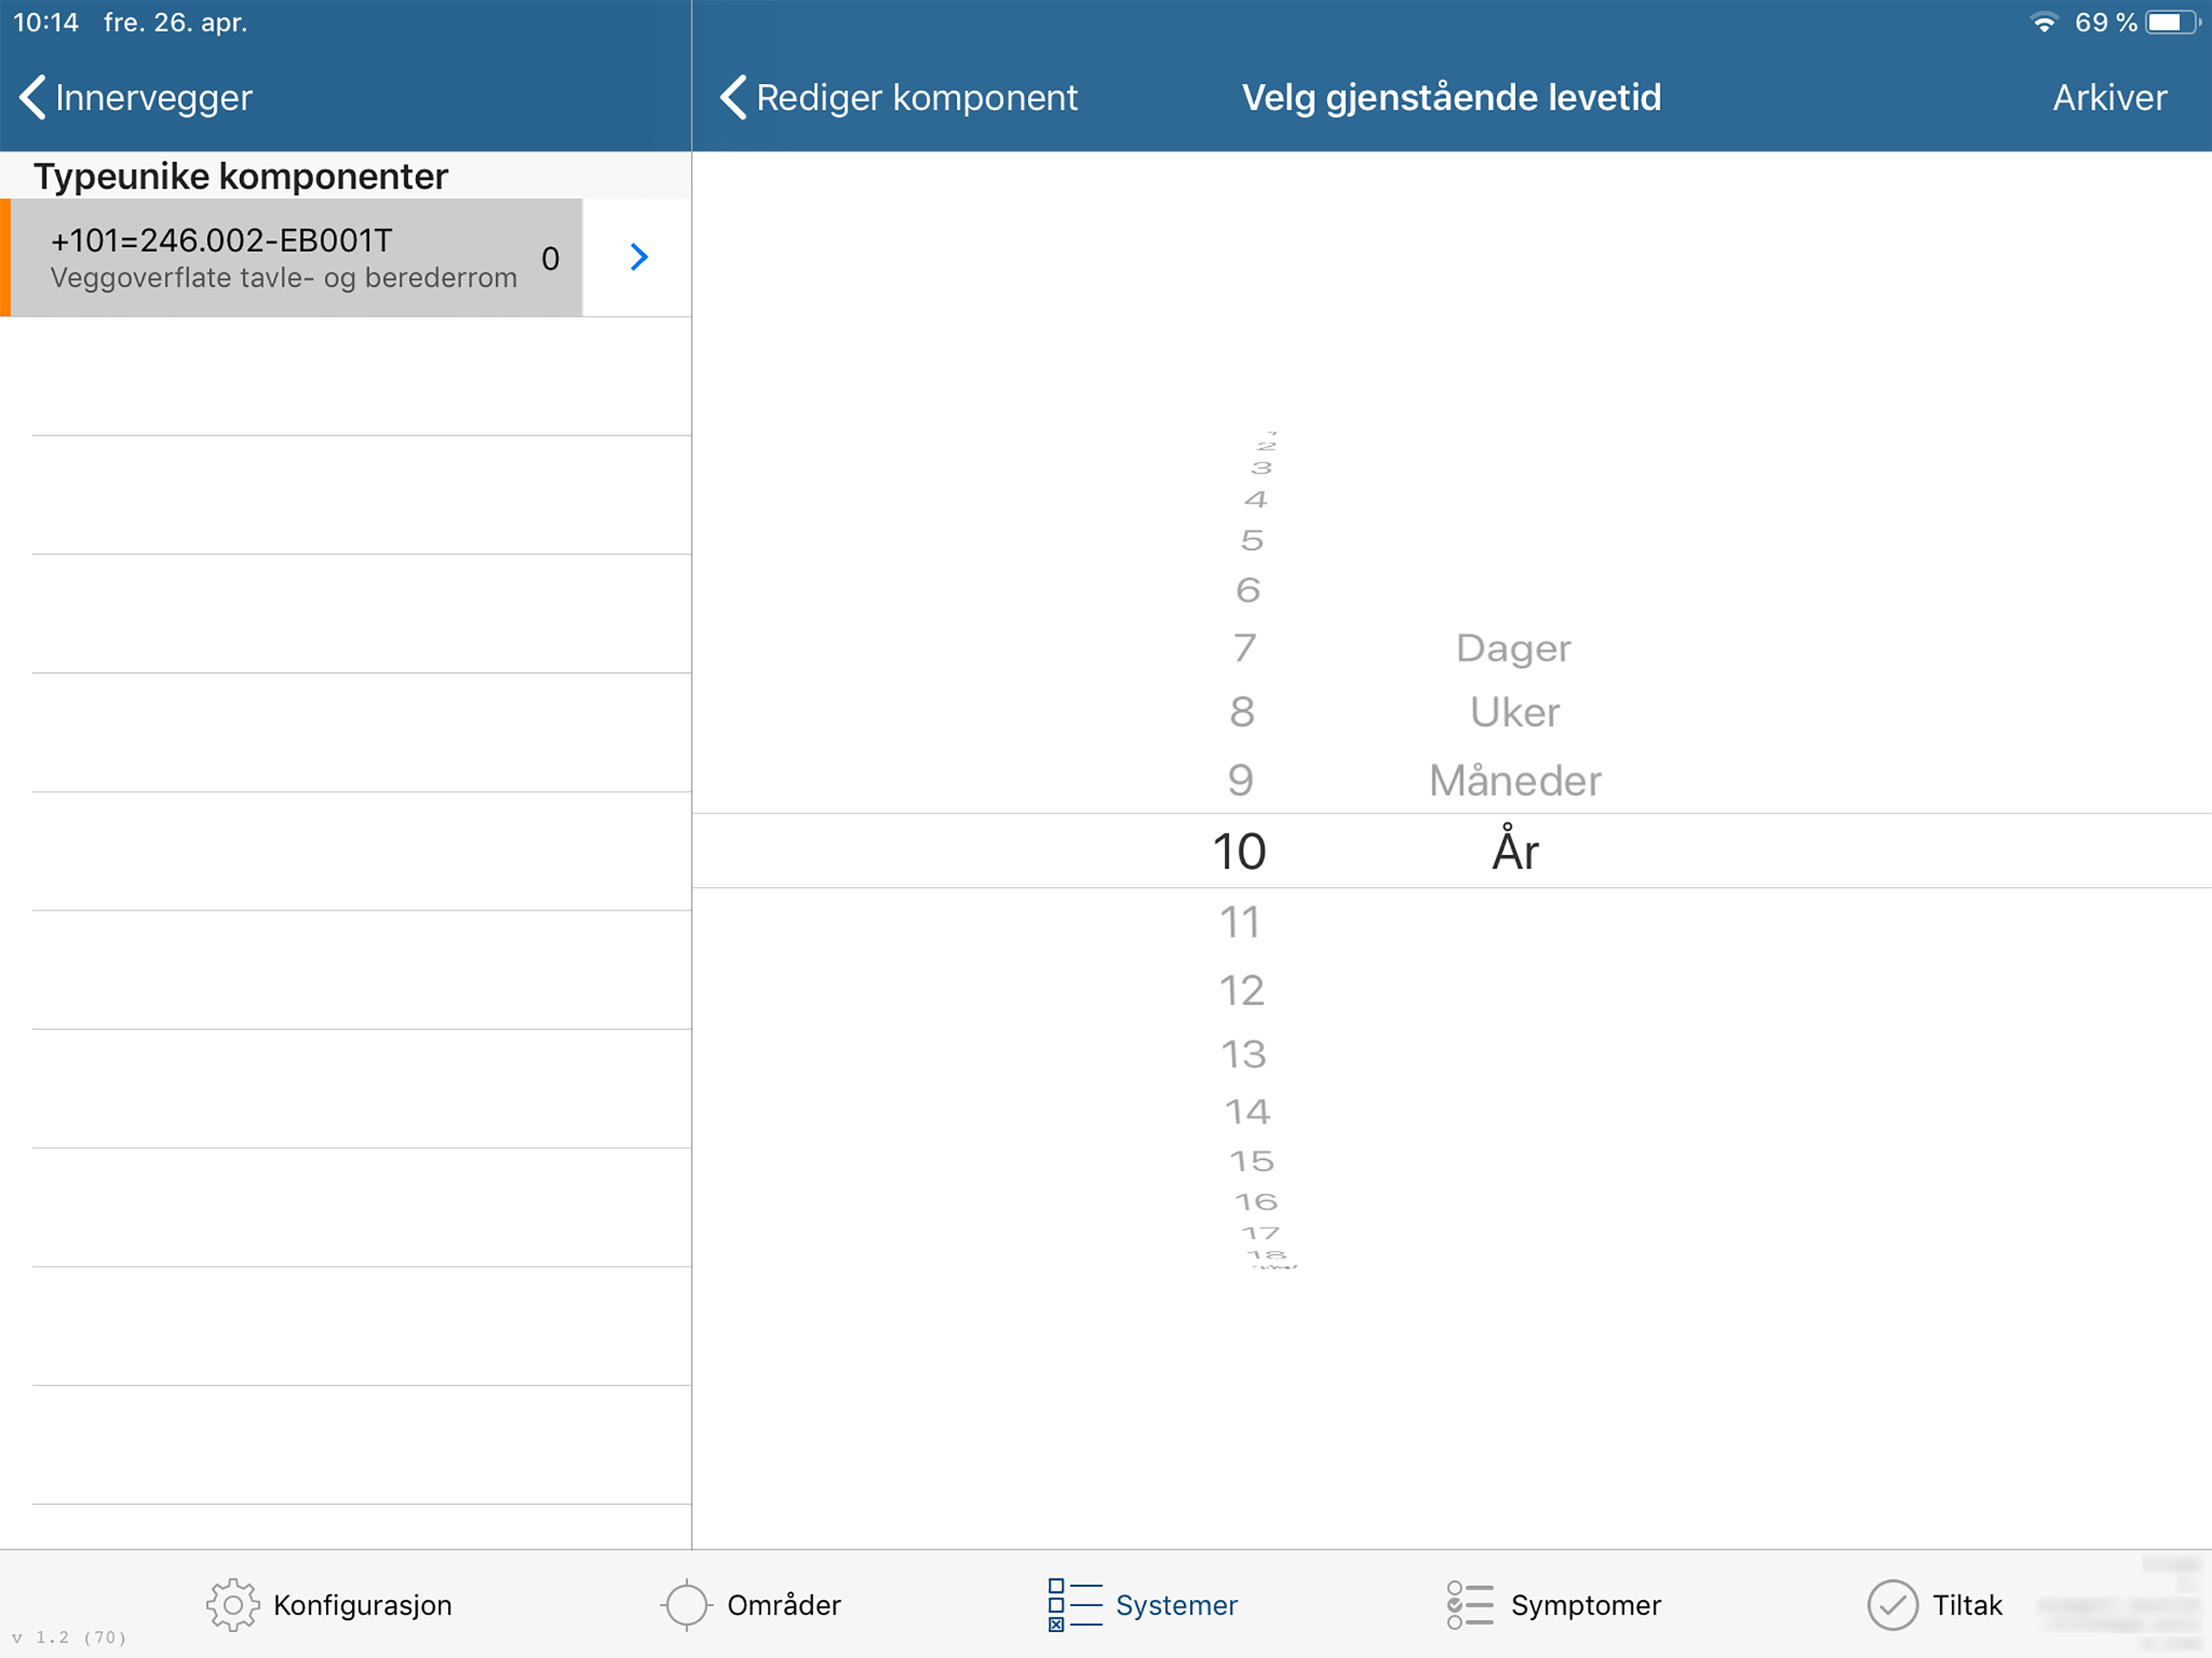
Task: Pick value 13 in number wheel
Action: coord(1244,1054)
